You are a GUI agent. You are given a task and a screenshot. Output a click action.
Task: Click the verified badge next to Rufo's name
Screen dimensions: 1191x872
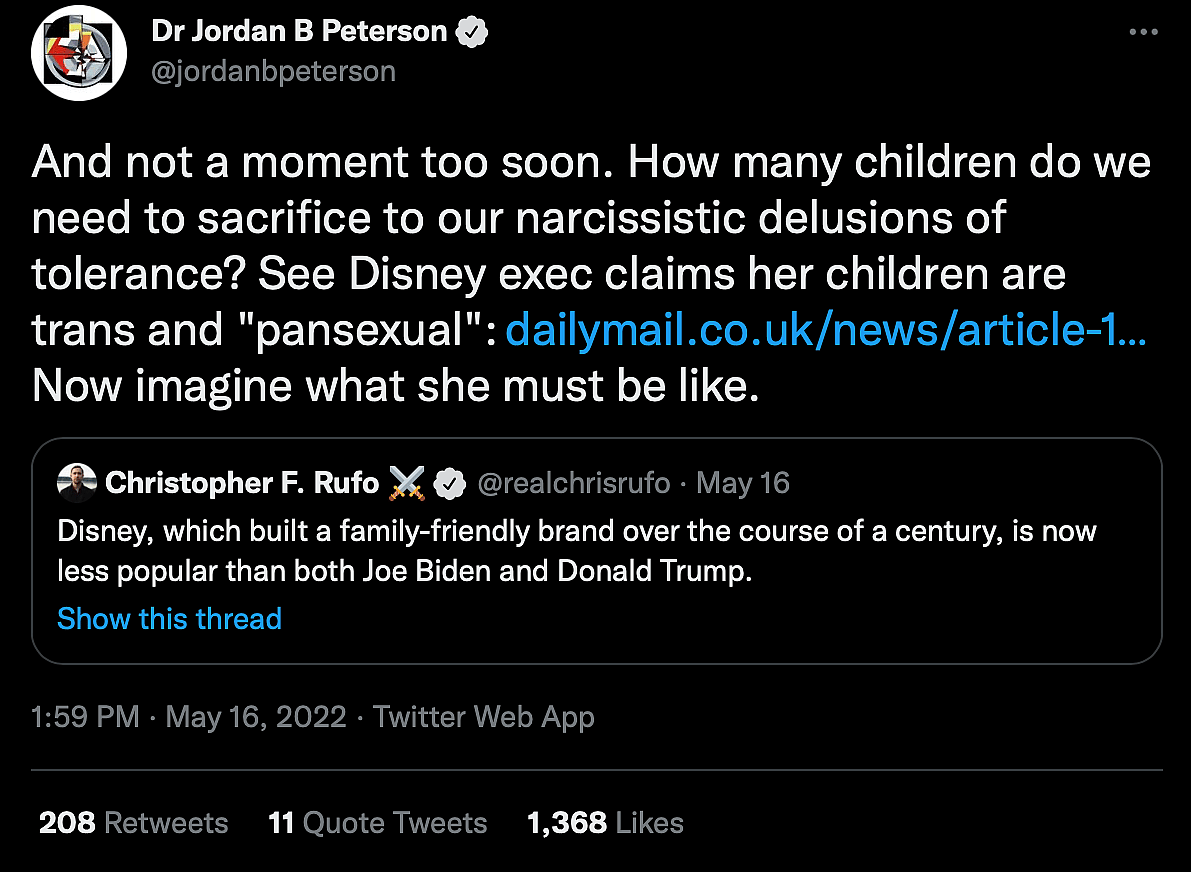pos(452,484)
